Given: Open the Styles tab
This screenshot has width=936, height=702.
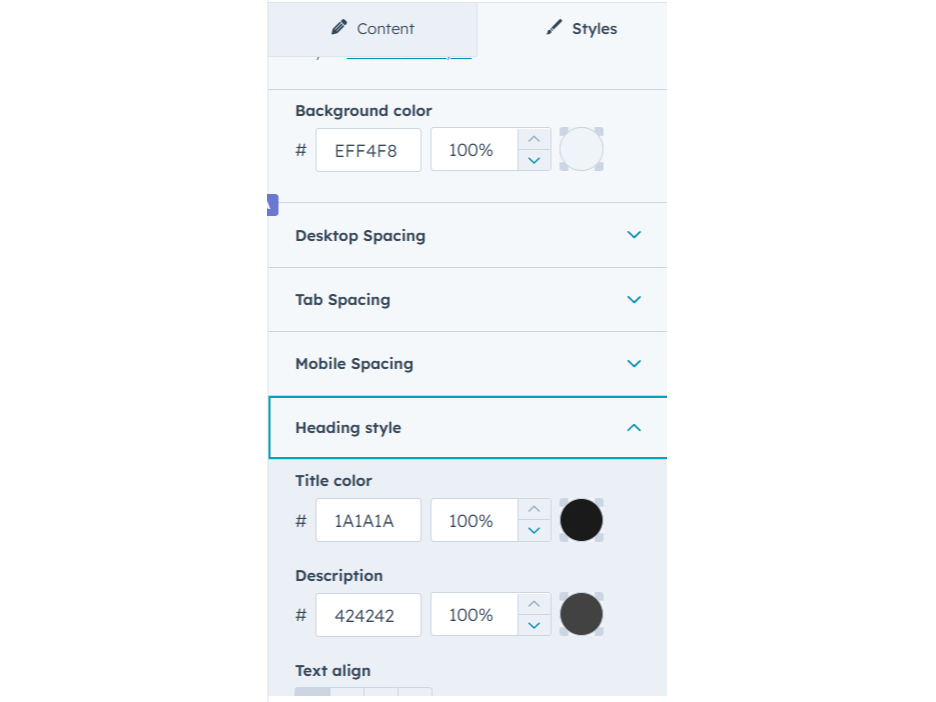Looking at the screenshot, I should click(x=581, y=29).
